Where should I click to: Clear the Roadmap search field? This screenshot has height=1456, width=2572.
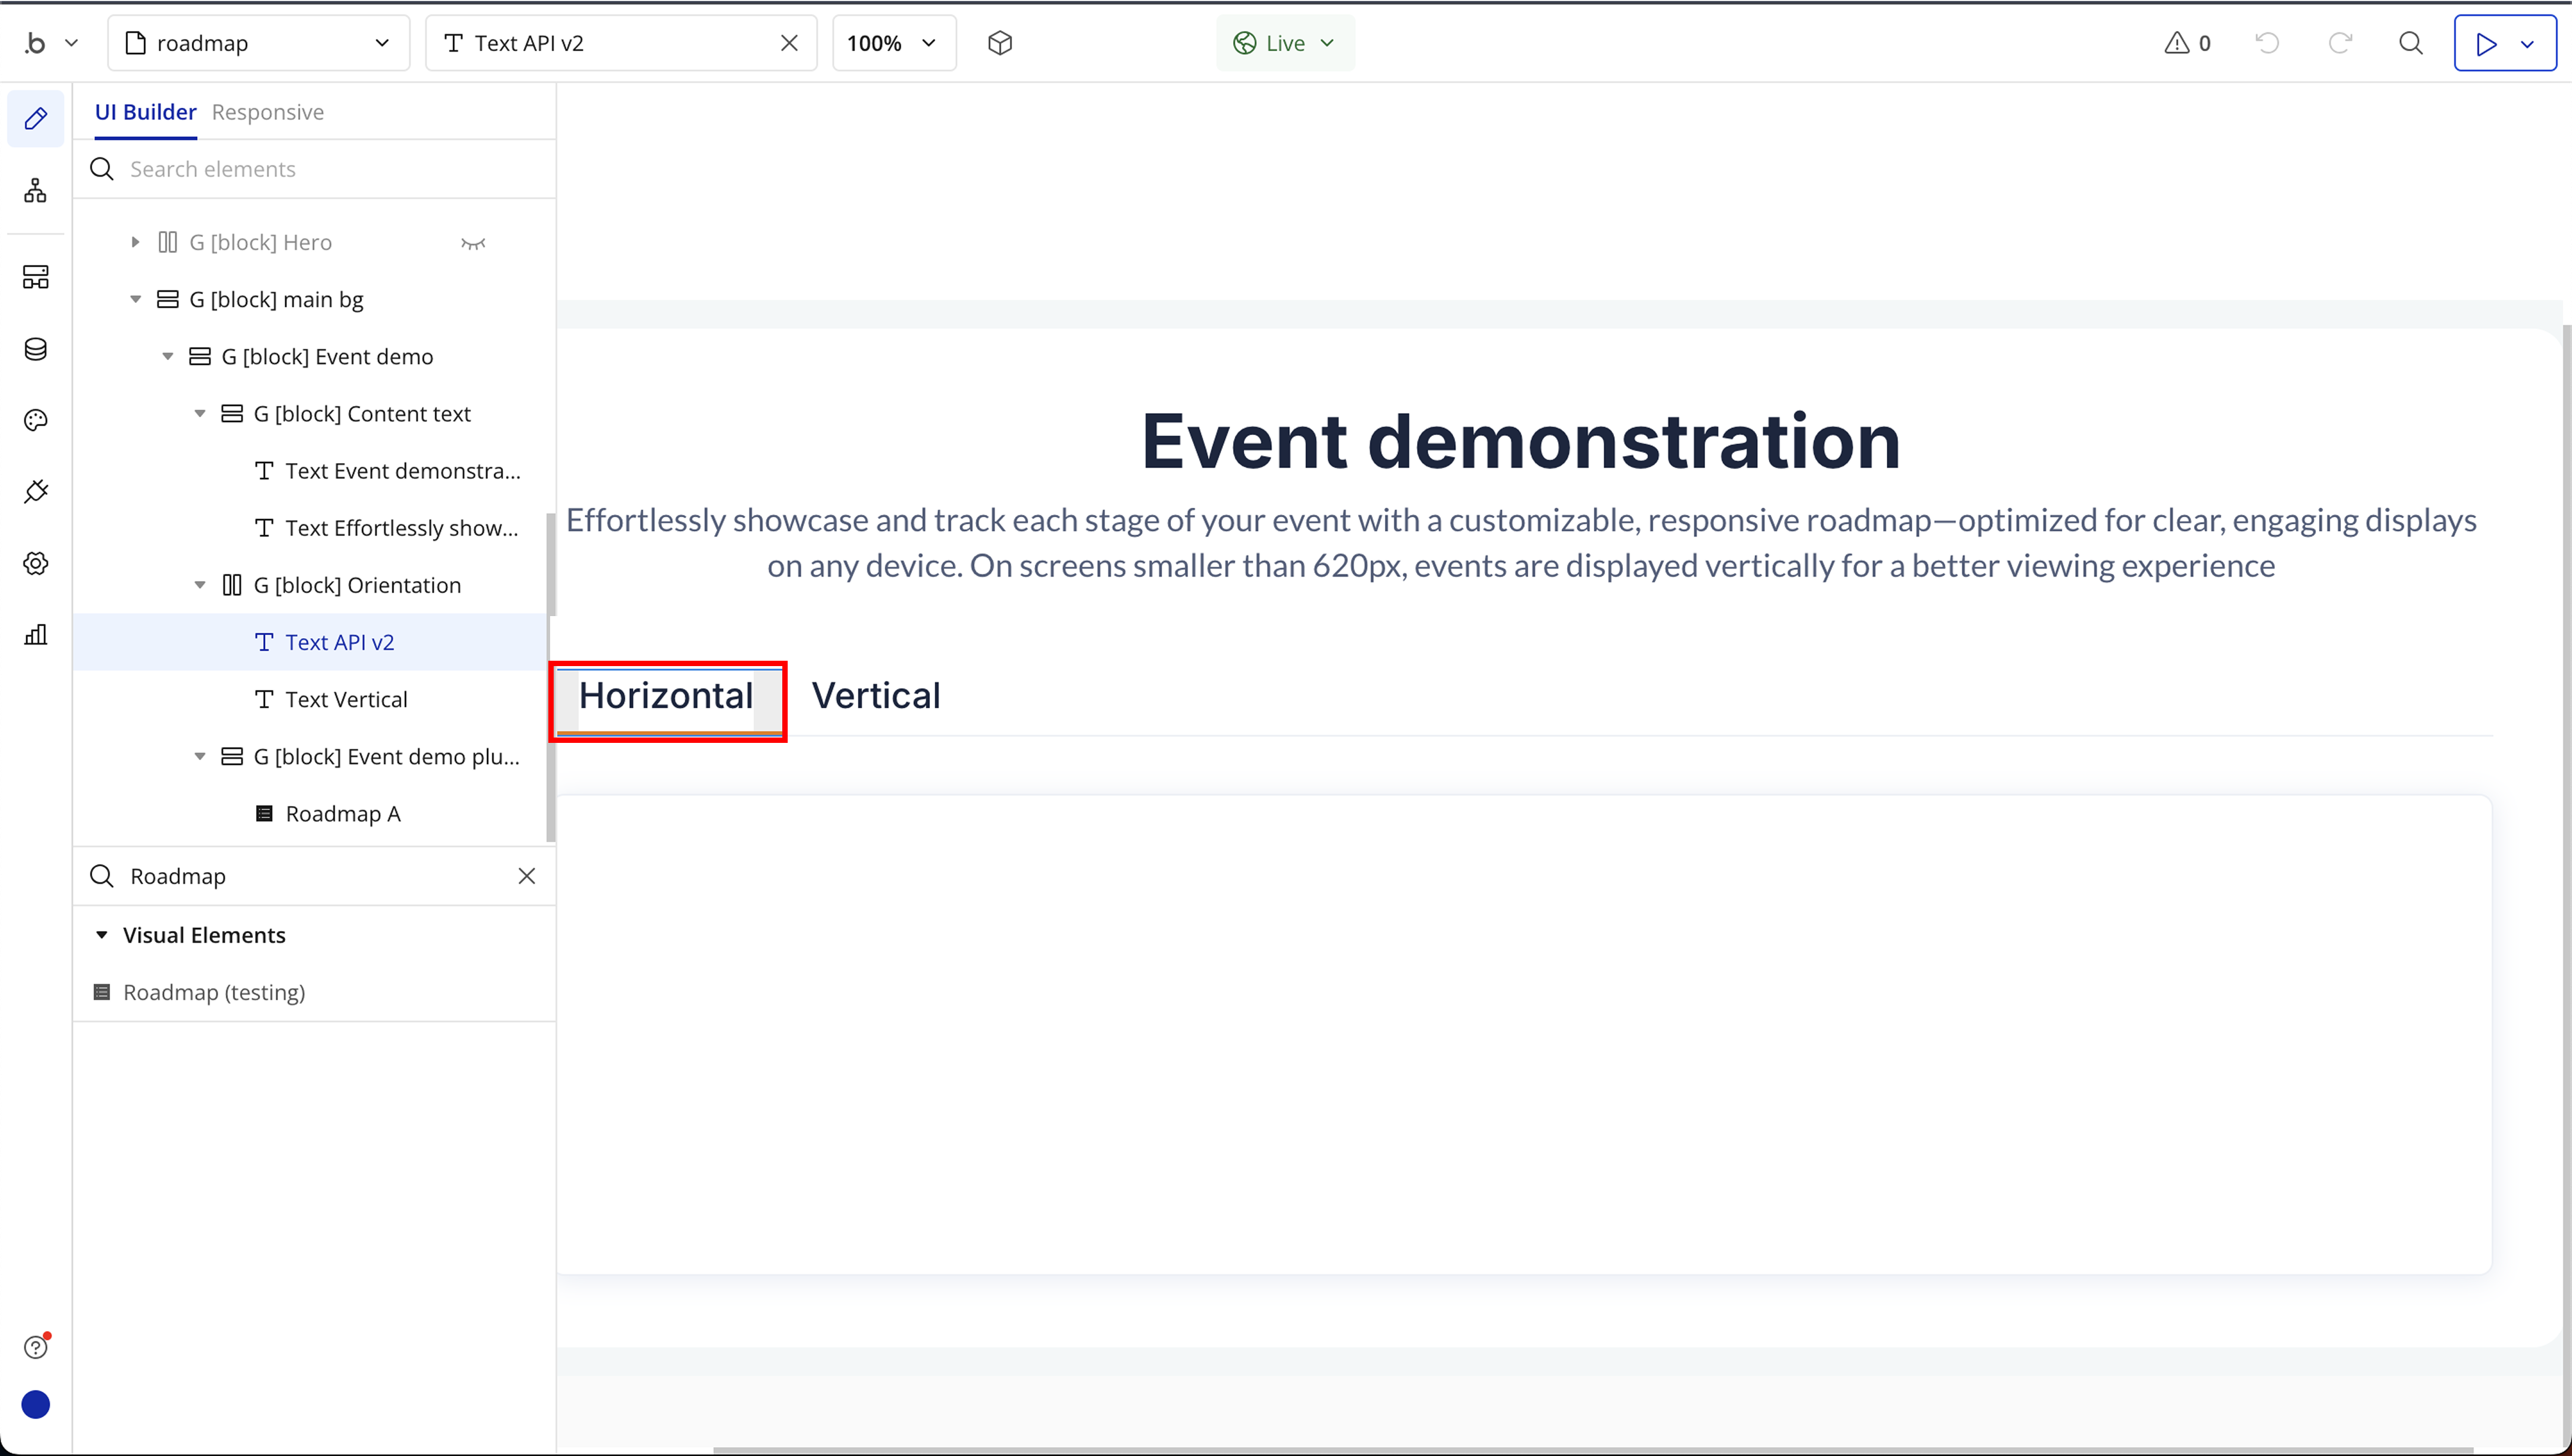point(527,876)
